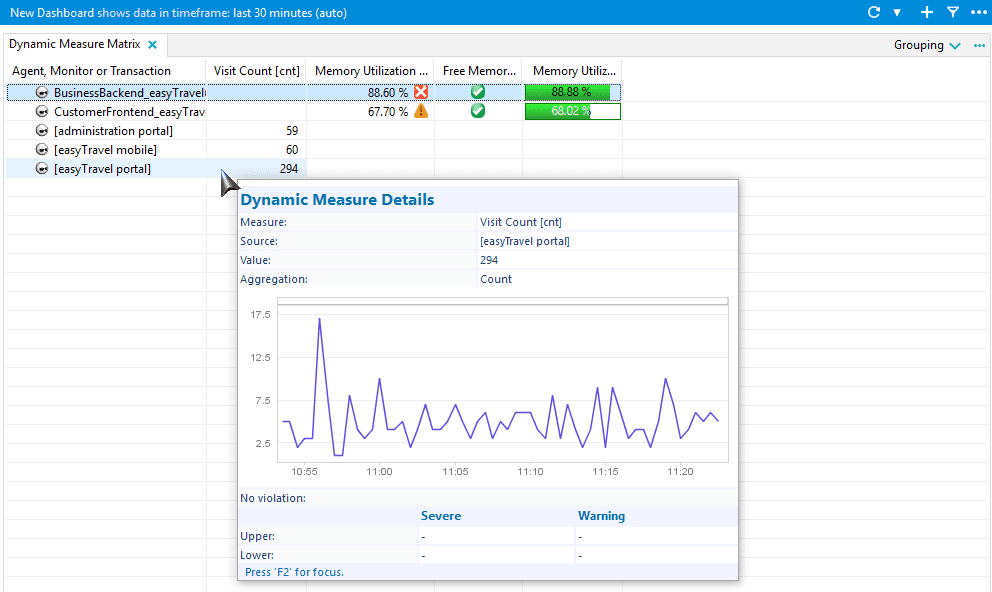This screenshot has width=992, height=592.
Task: Click the red severe violation icon
Action: coord(421,92)
